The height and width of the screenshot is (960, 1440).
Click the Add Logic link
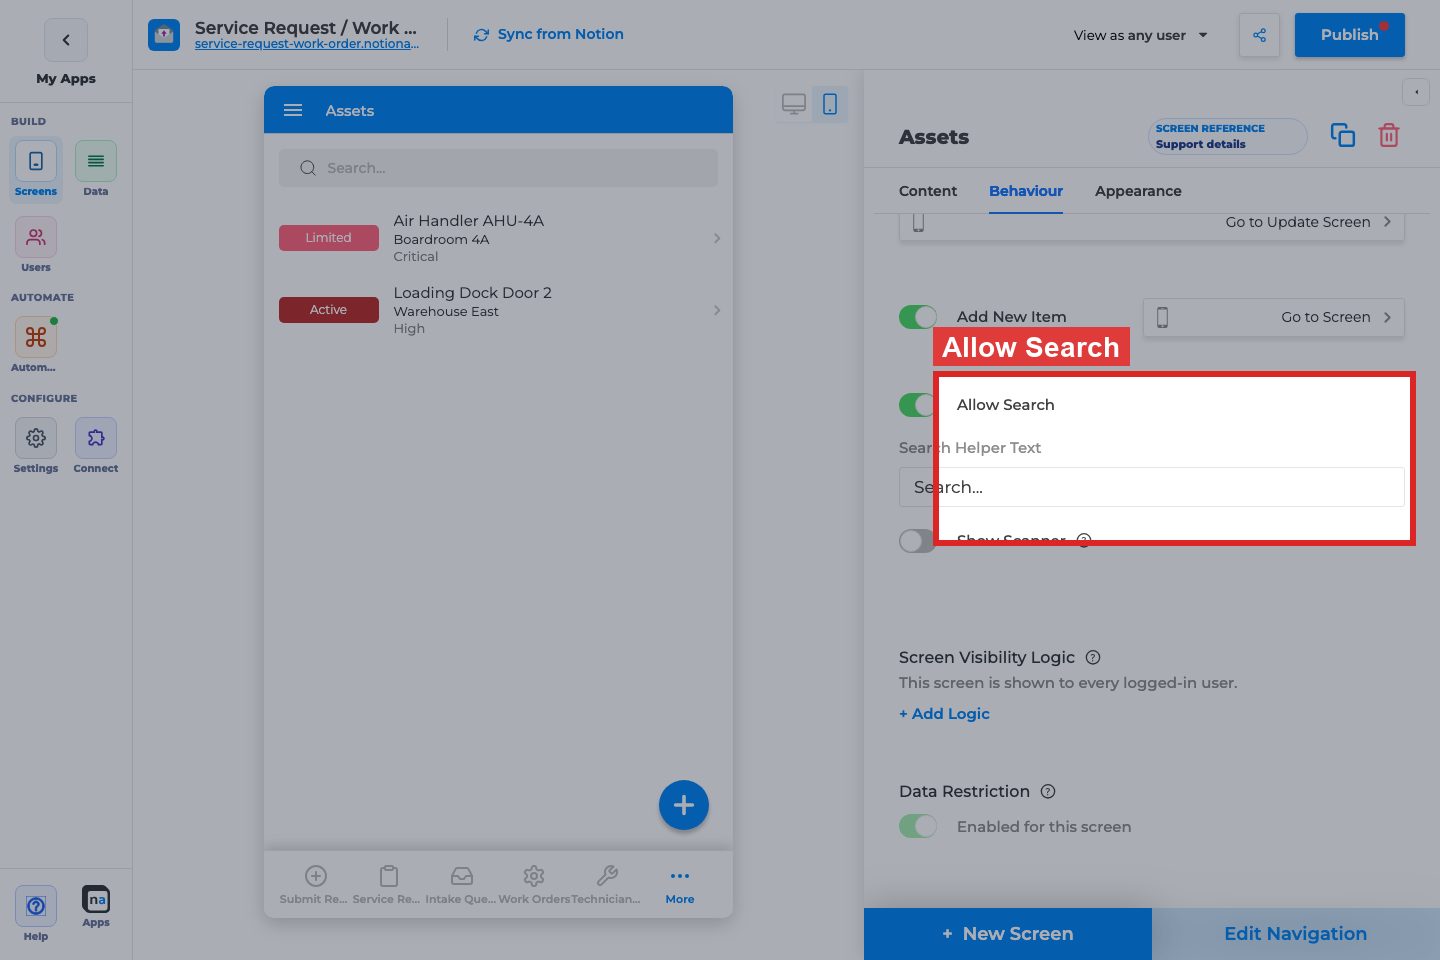coord(944,714)
